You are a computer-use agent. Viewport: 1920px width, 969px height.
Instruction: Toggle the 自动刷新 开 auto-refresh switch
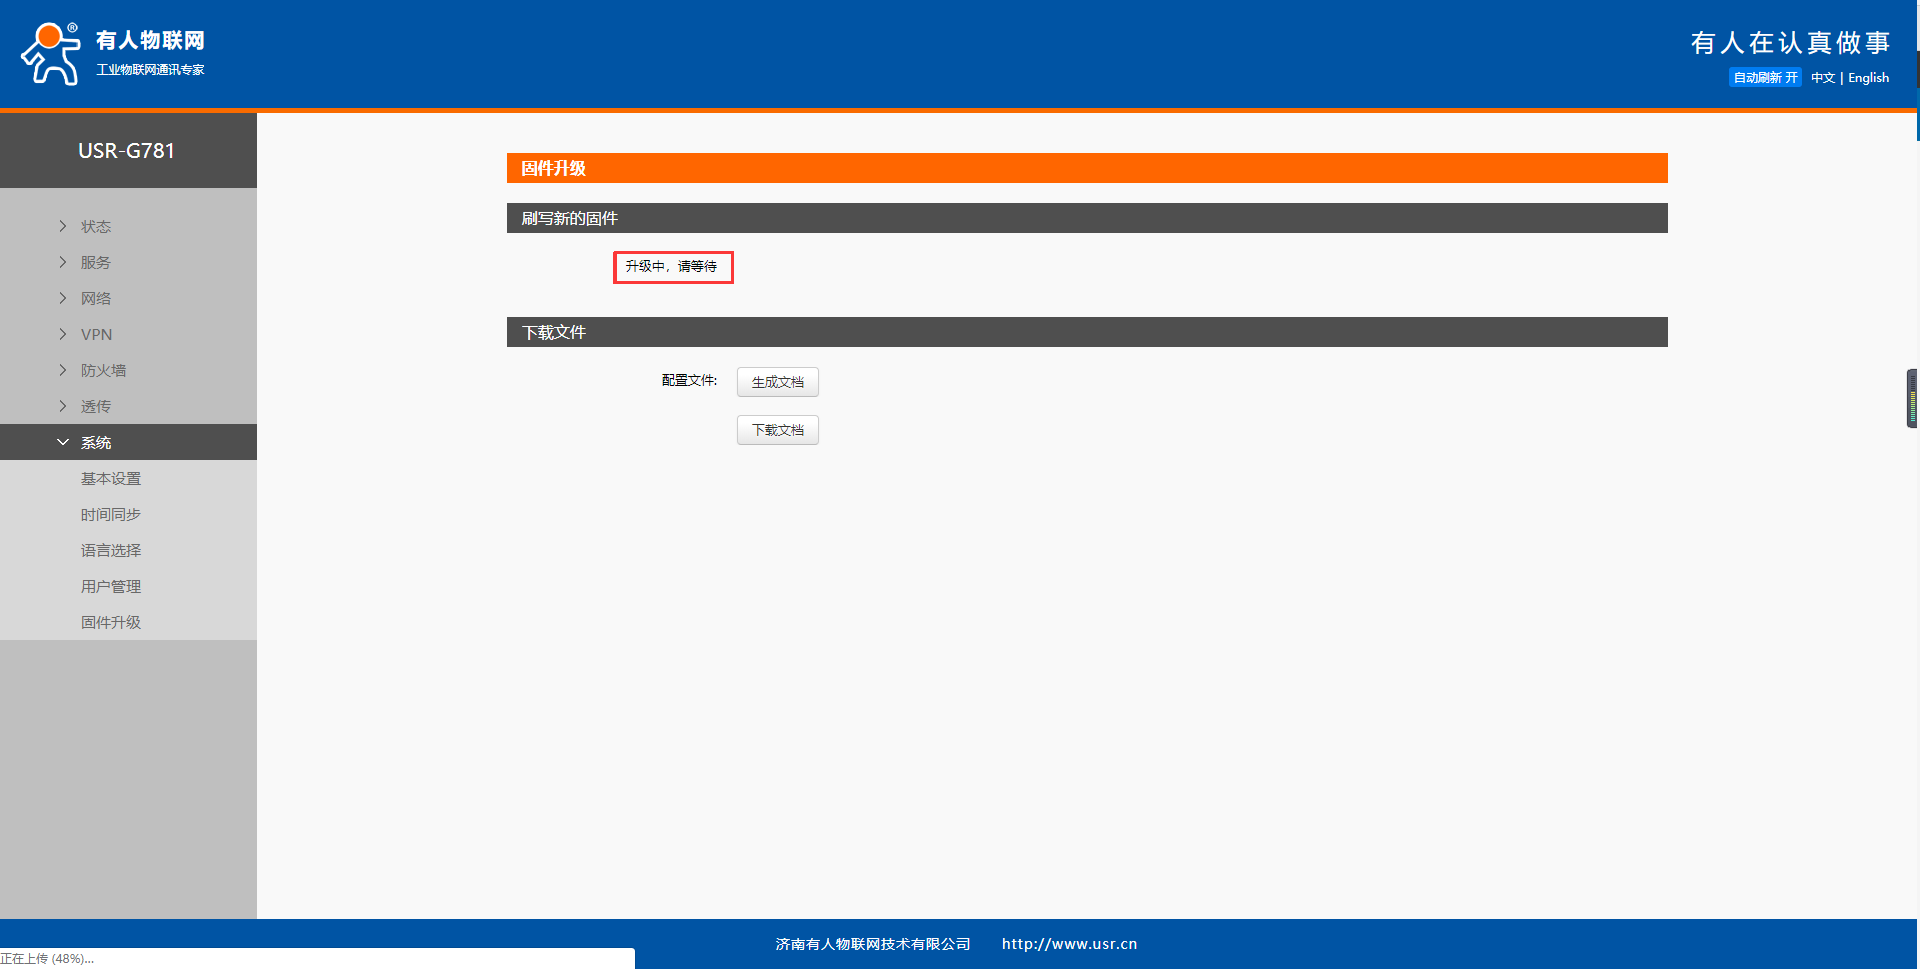[1764, 78]
